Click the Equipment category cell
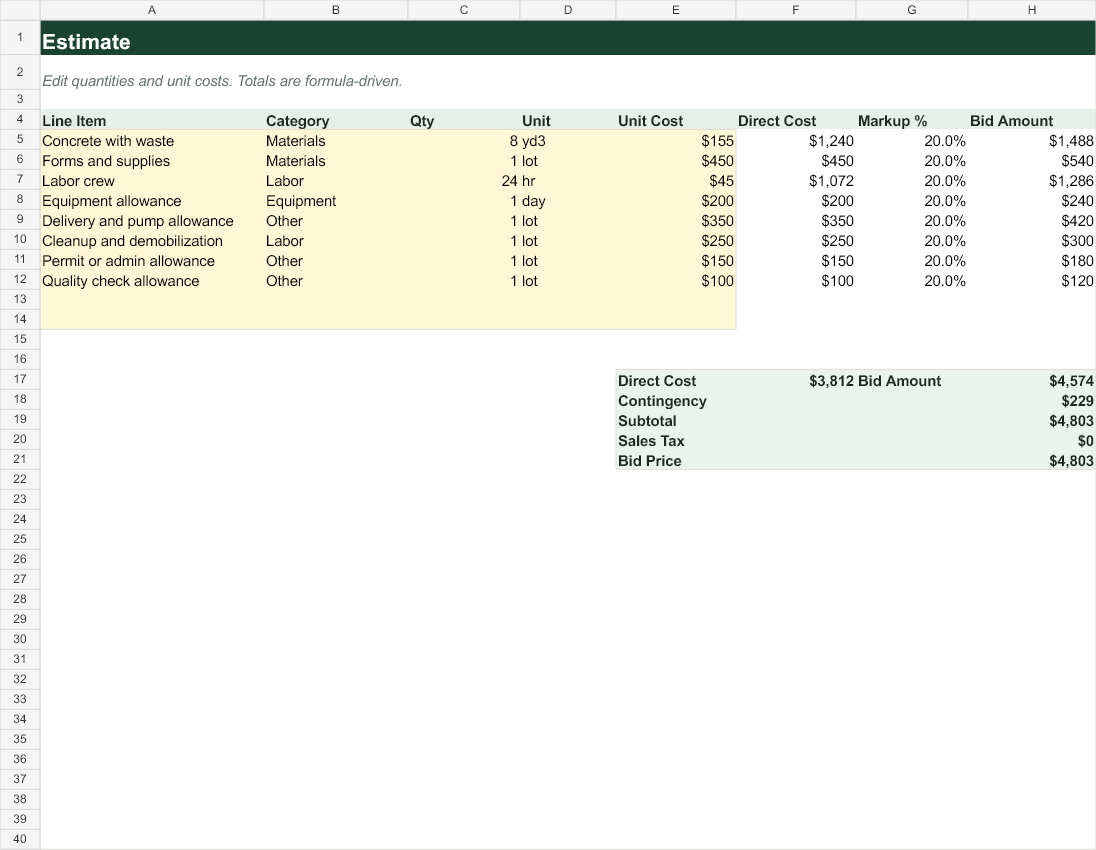The height and width of the screenshot is (850, 1096). point(336,201)
